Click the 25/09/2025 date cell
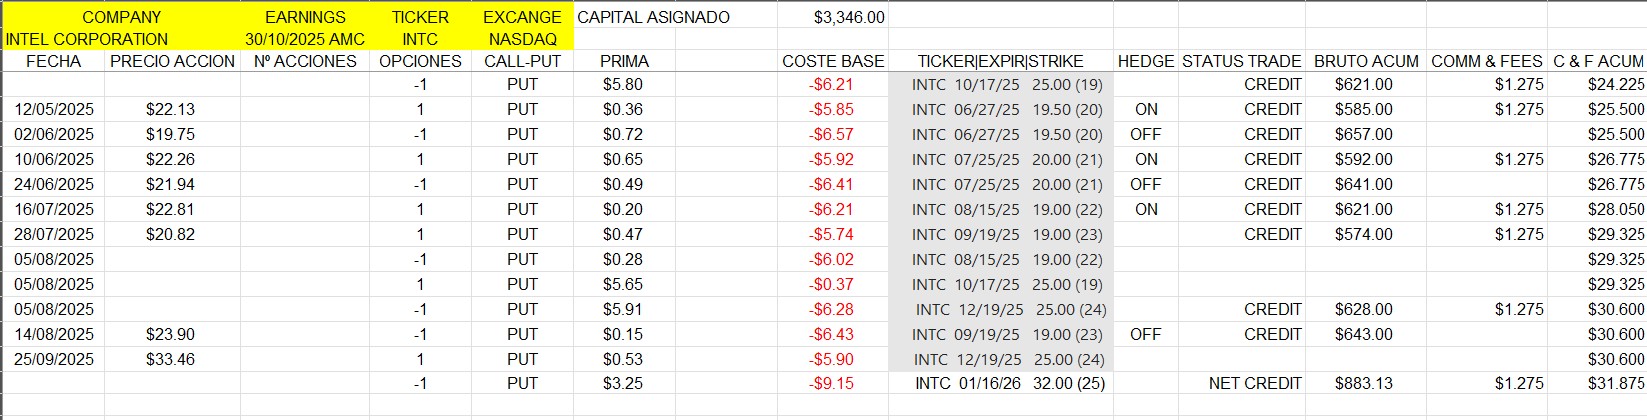 [x=54, y=359]
